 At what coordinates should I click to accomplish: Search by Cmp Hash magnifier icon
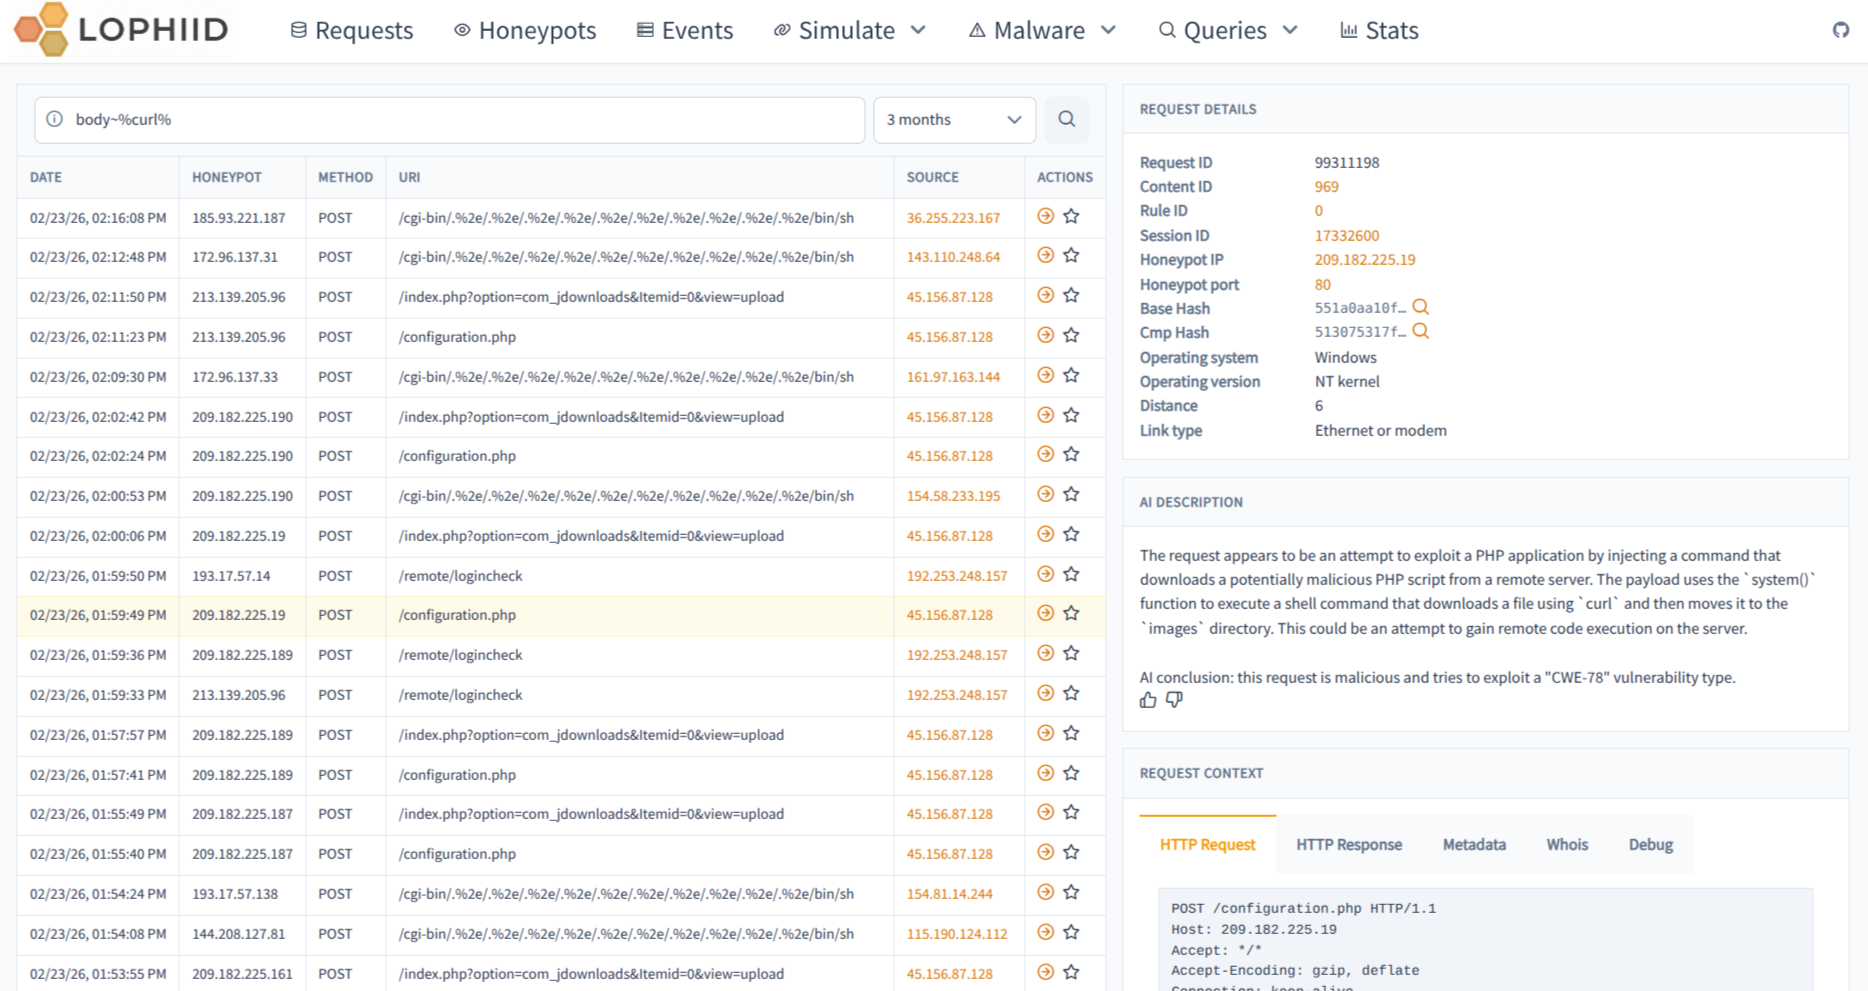(x=1420, y=332)
